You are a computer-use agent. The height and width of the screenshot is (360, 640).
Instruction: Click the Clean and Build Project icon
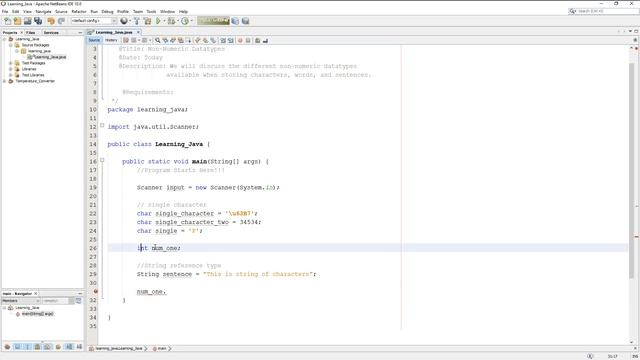coord(147,21)
